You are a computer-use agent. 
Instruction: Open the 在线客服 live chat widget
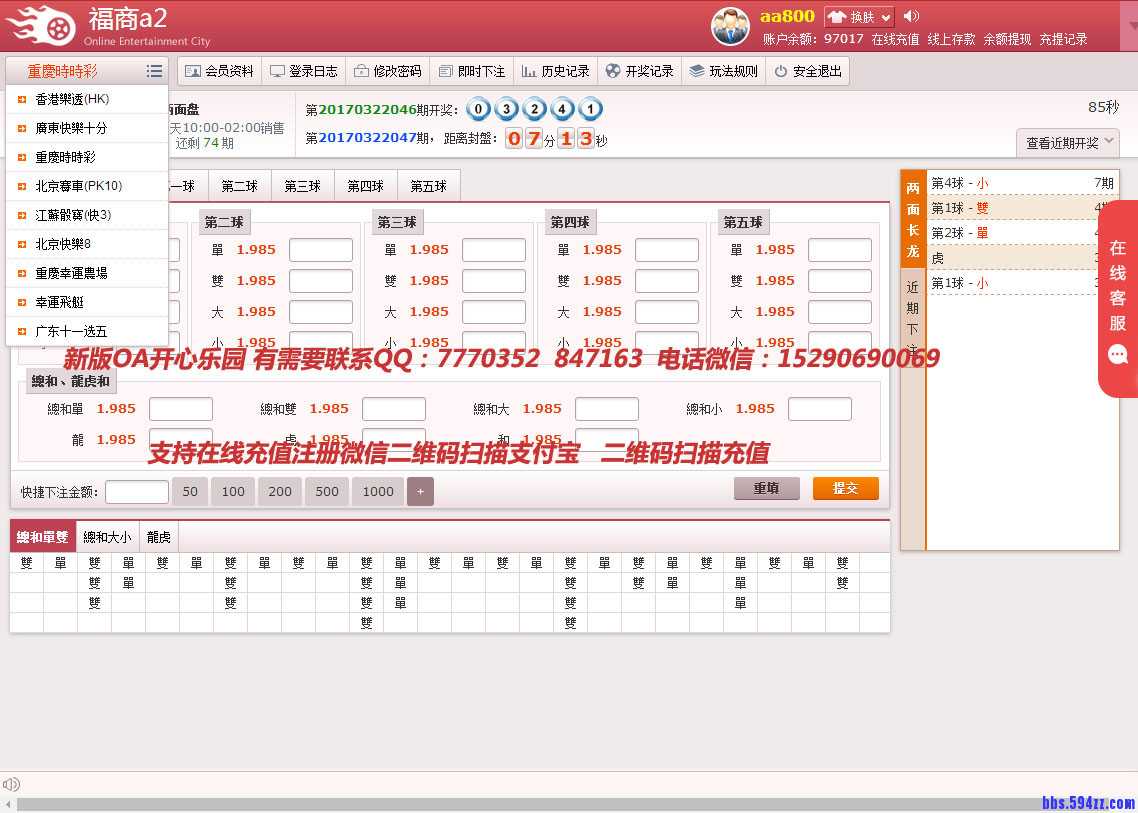click(1117, 299)
